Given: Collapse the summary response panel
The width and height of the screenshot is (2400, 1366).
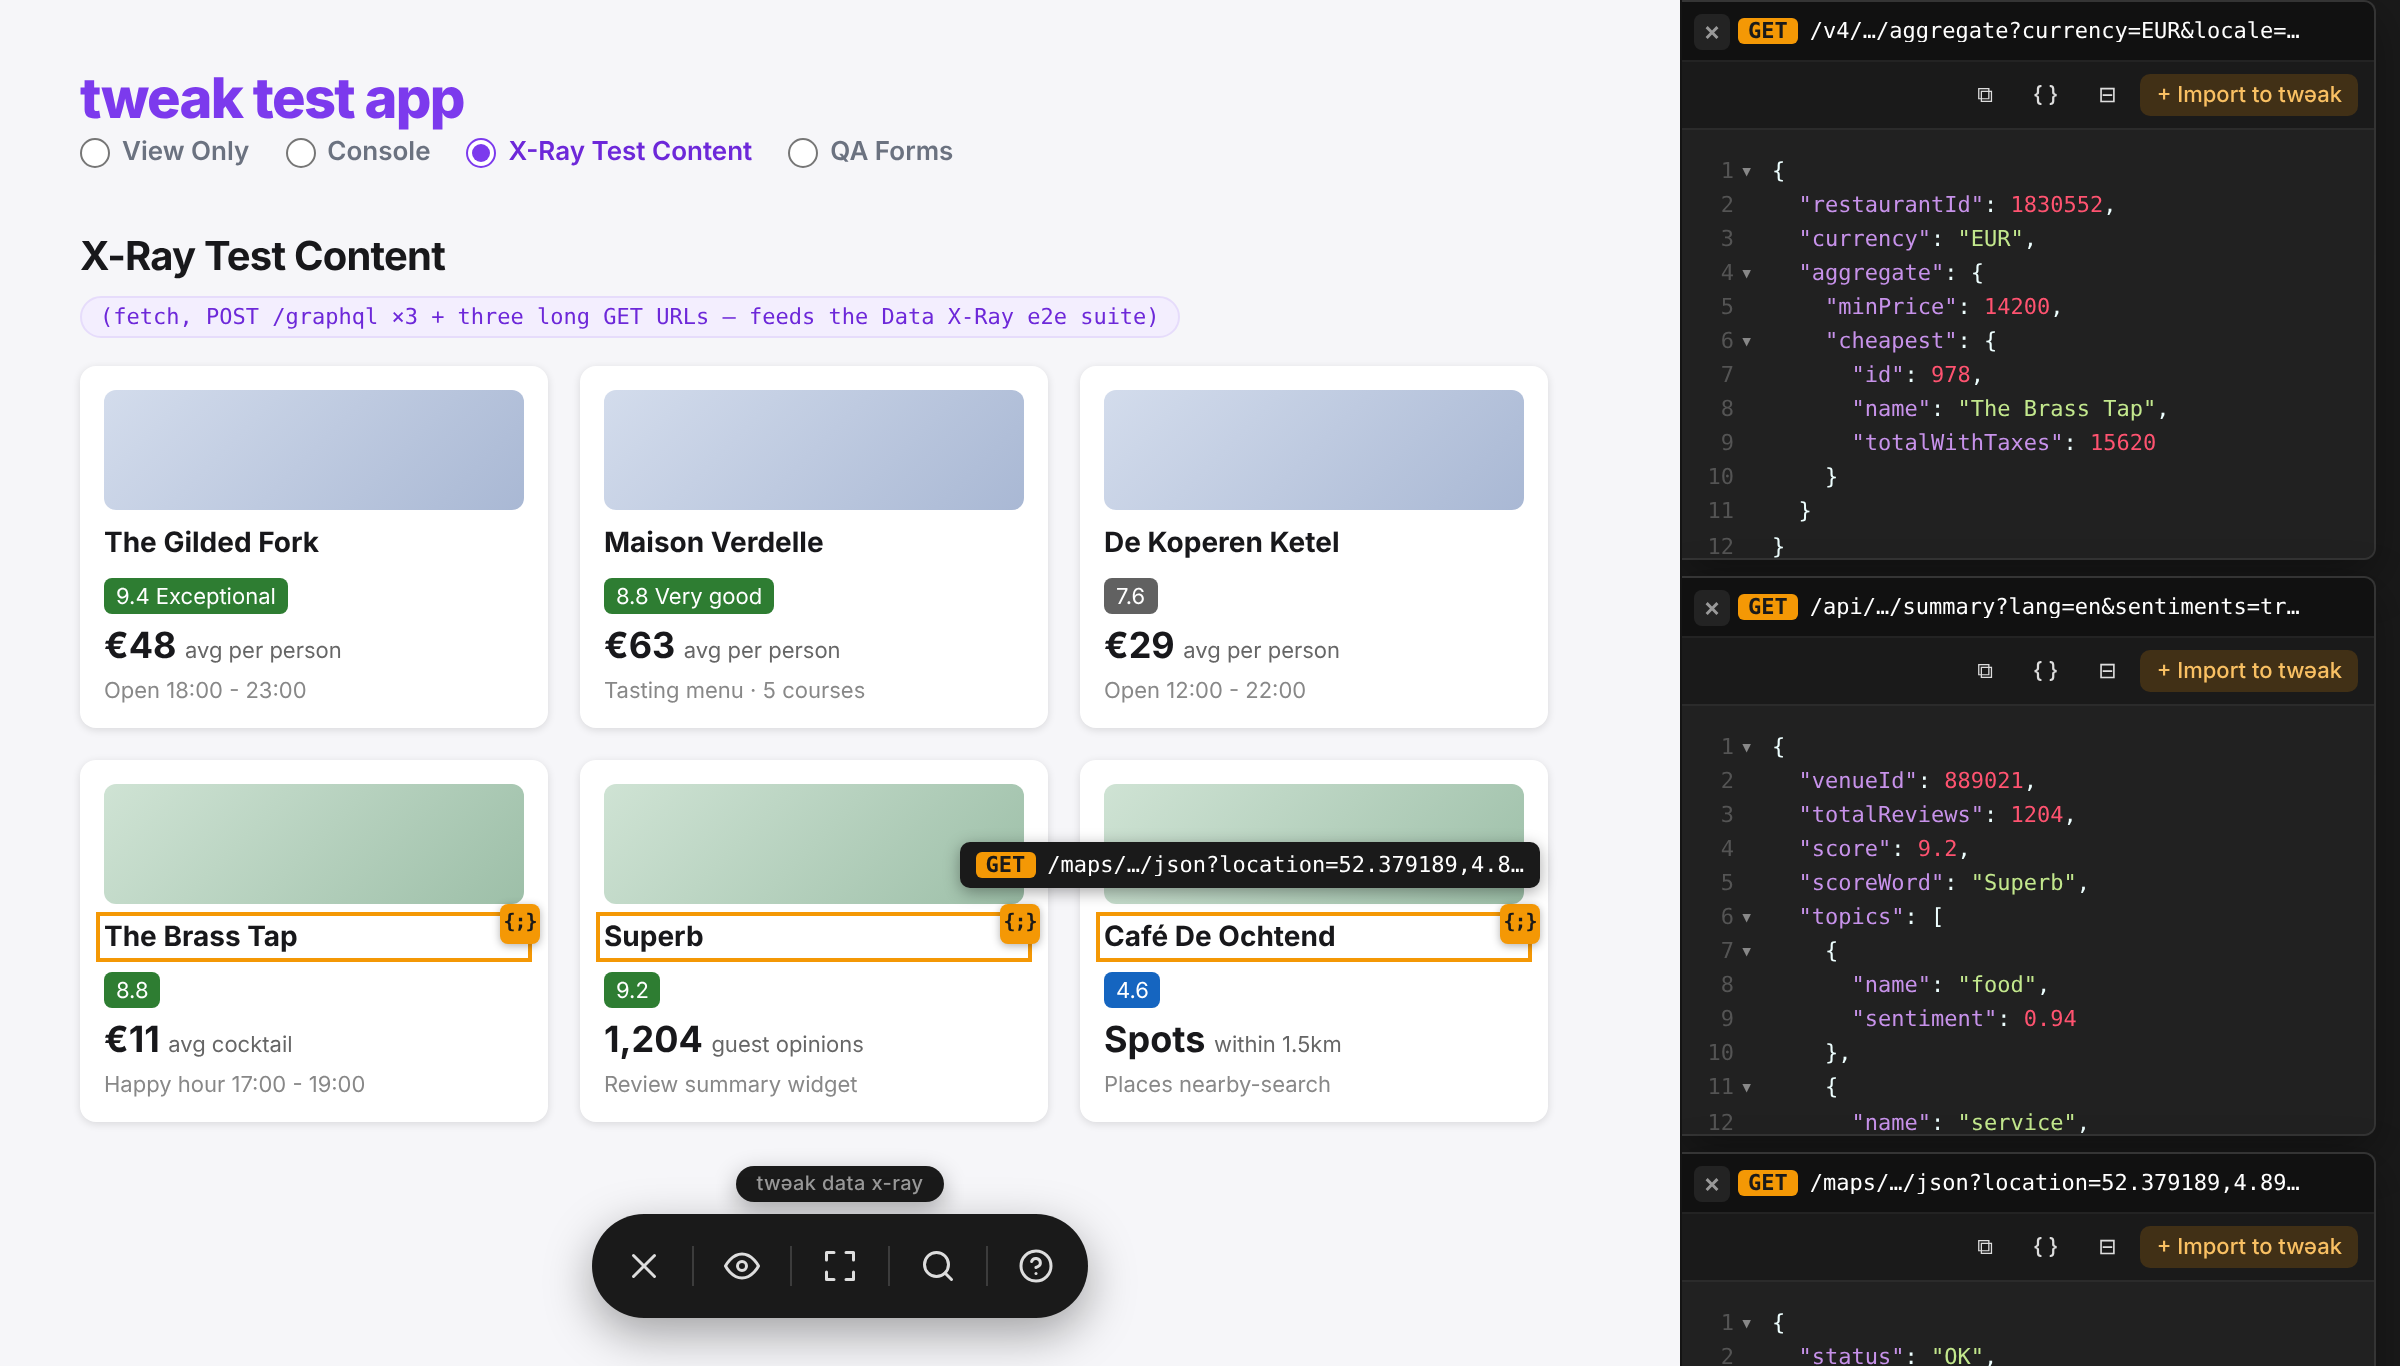Looking at the screenshot, I should (x=2107, y=671).
